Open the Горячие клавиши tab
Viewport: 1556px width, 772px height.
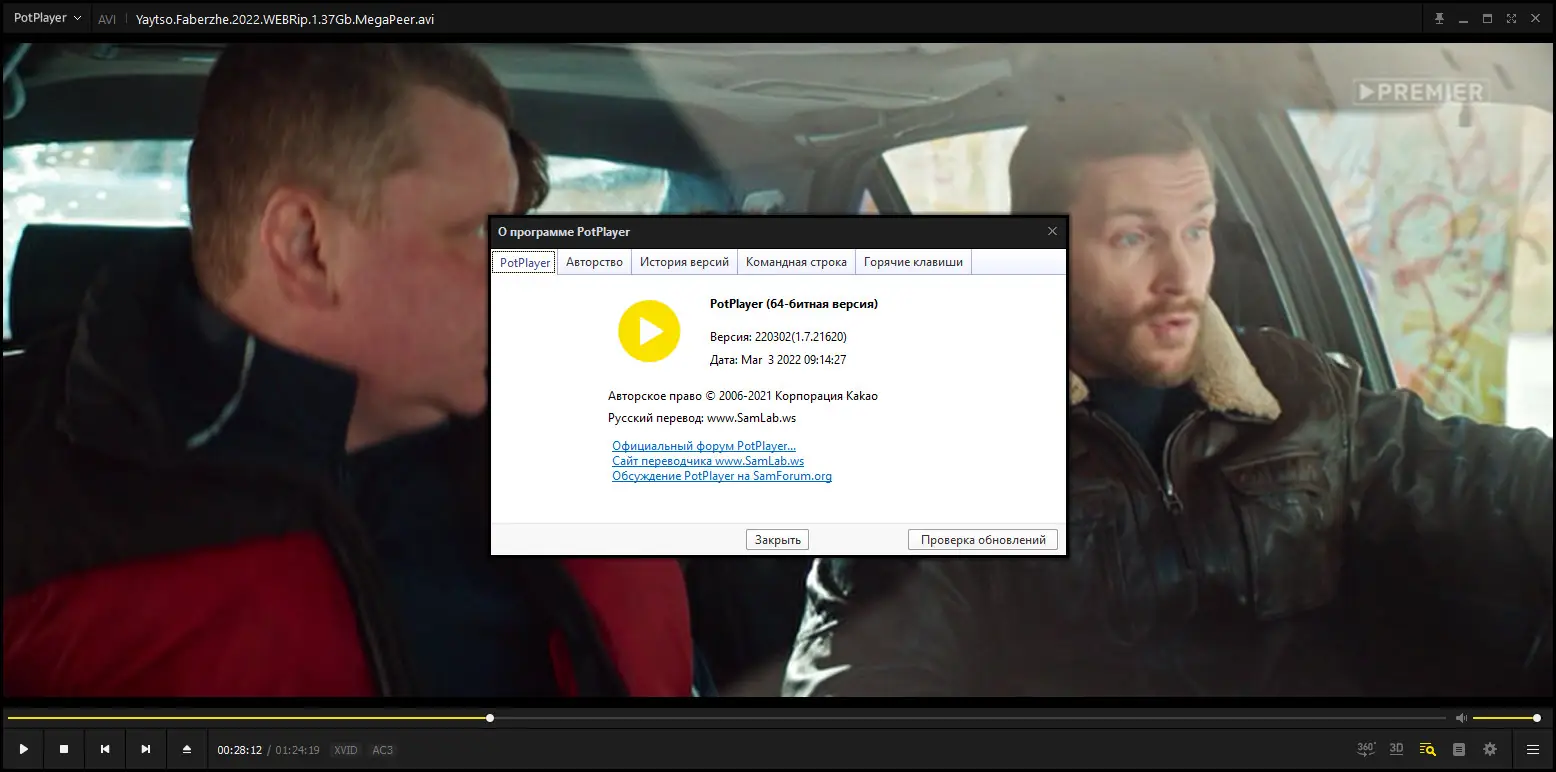point(913,262)
